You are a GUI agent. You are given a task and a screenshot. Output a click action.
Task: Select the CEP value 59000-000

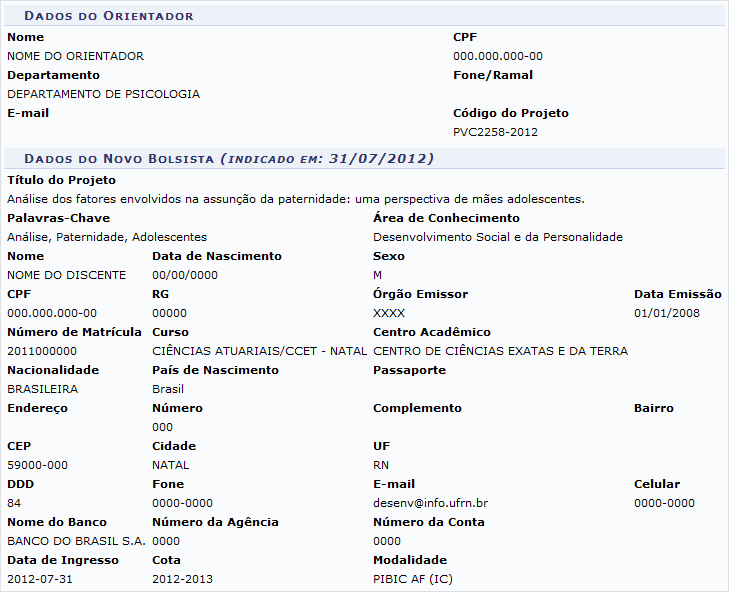37,465
